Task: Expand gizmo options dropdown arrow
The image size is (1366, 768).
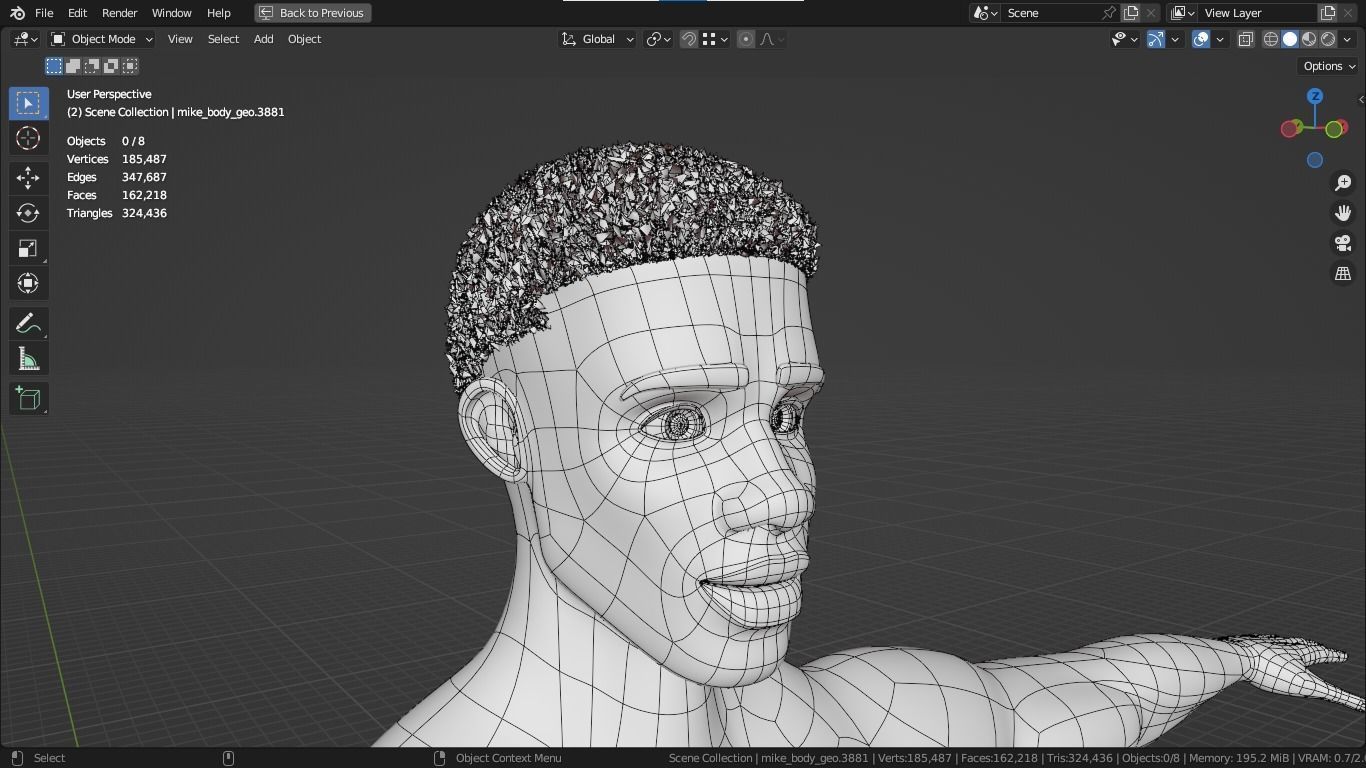Action: click(1175, 39)
